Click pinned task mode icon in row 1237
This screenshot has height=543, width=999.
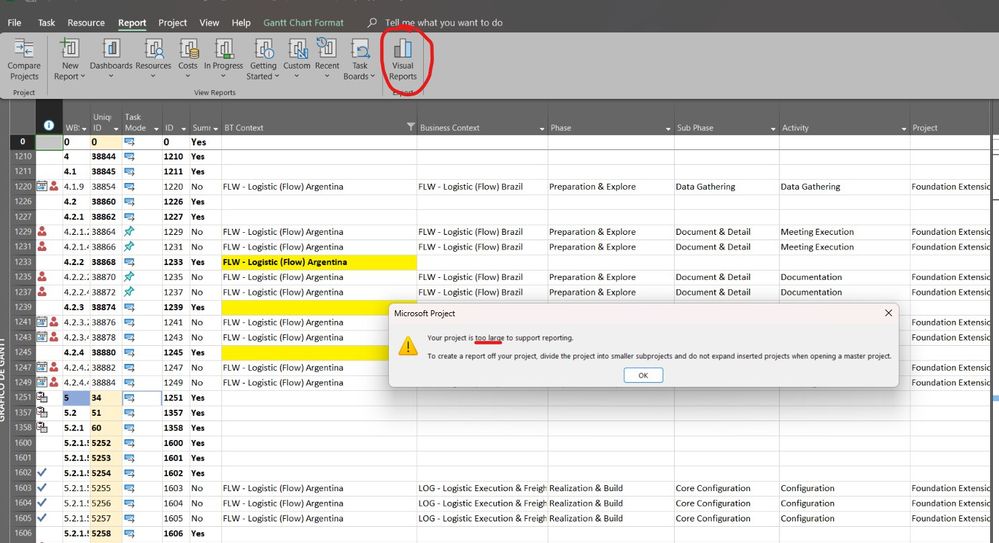tap(129, 292)
